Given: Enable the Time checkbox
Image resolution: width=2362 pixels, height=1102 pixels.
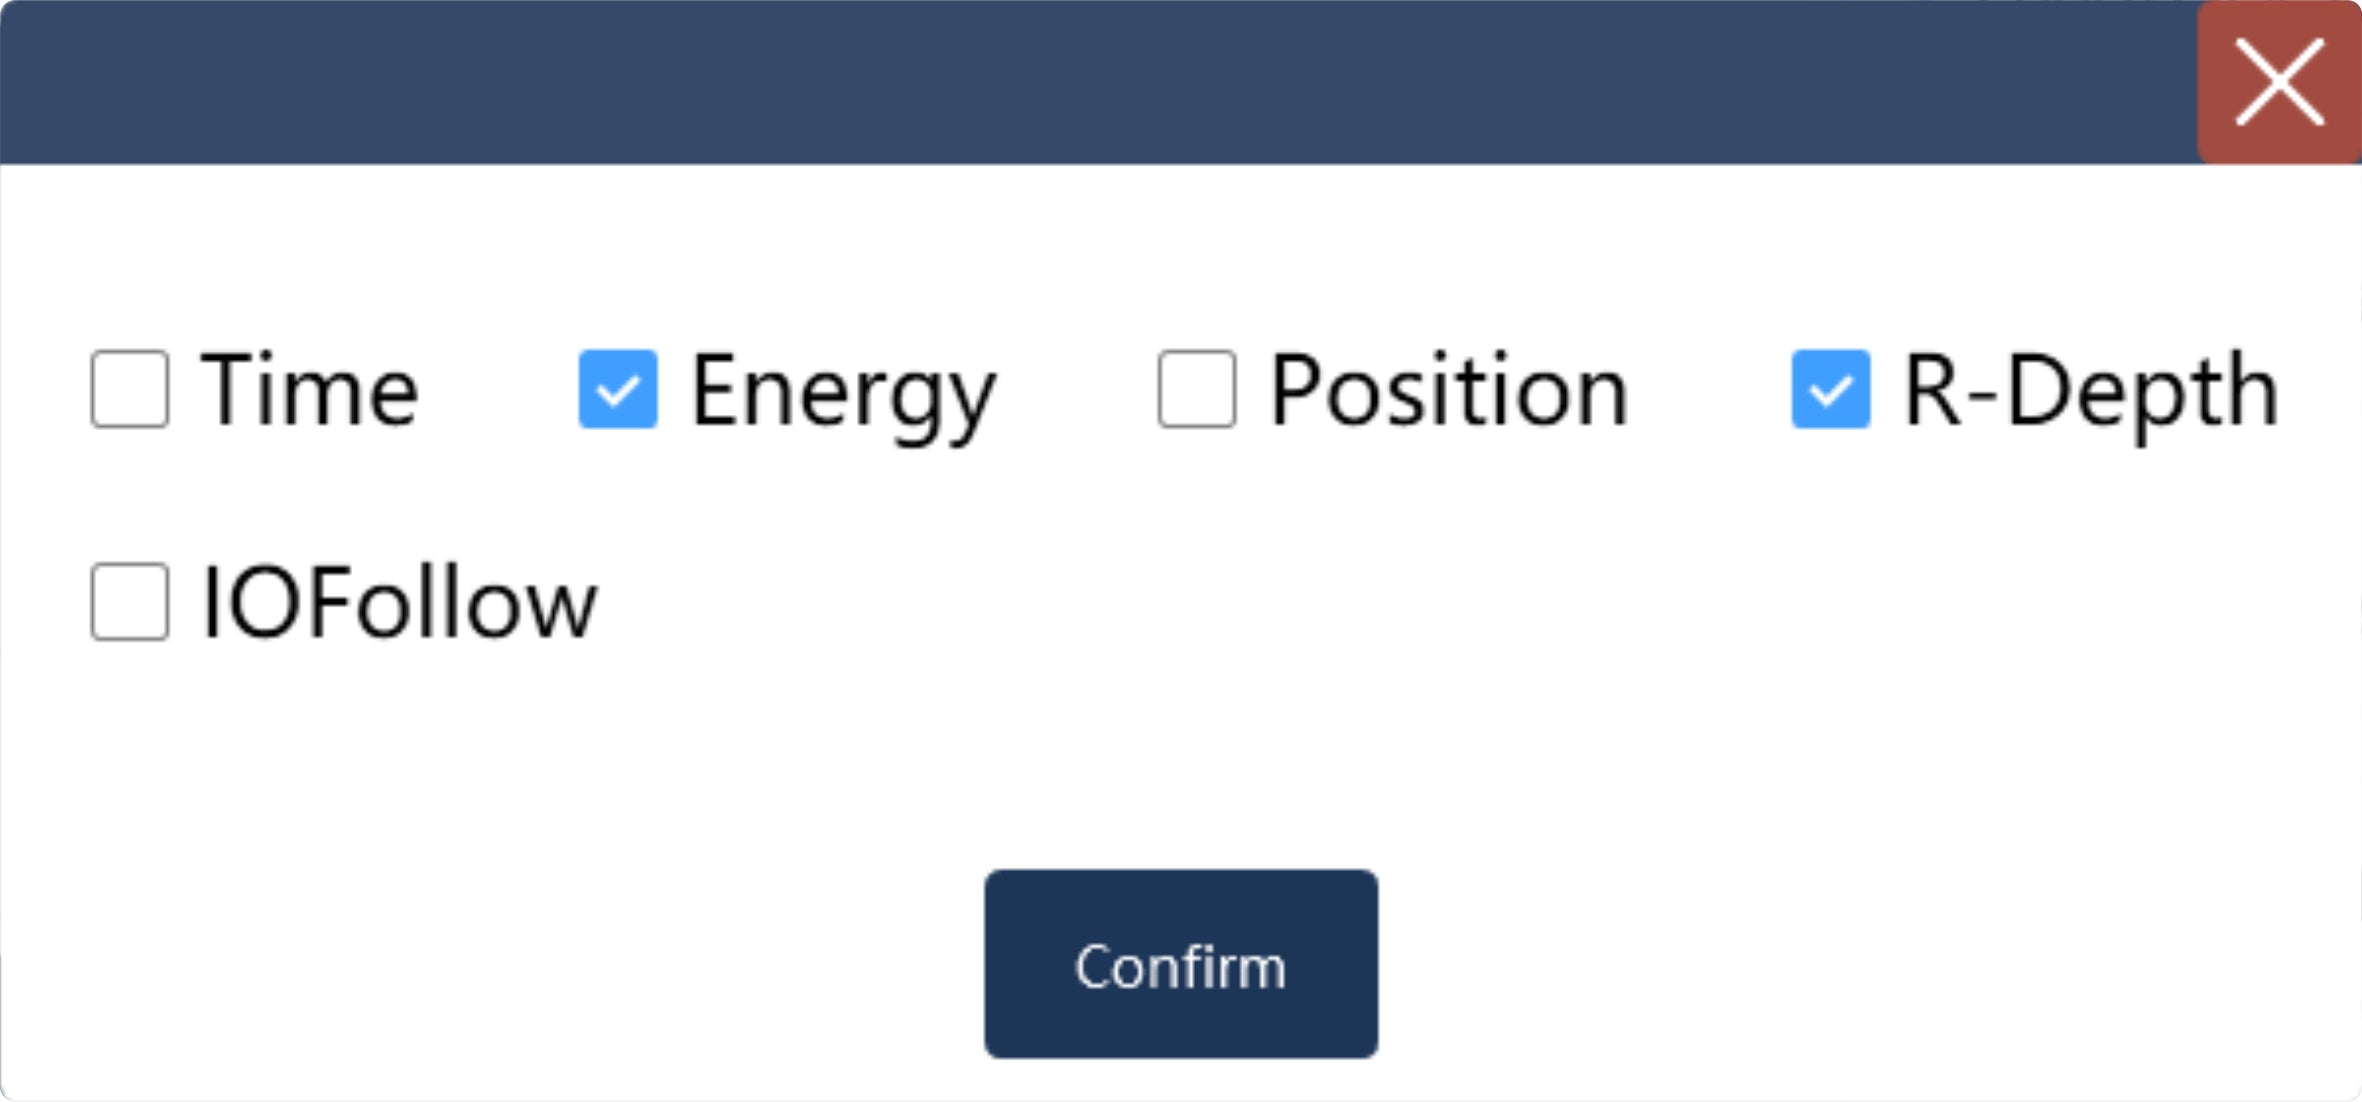Looking at the screenshot, I should click(x=130, y=389).
